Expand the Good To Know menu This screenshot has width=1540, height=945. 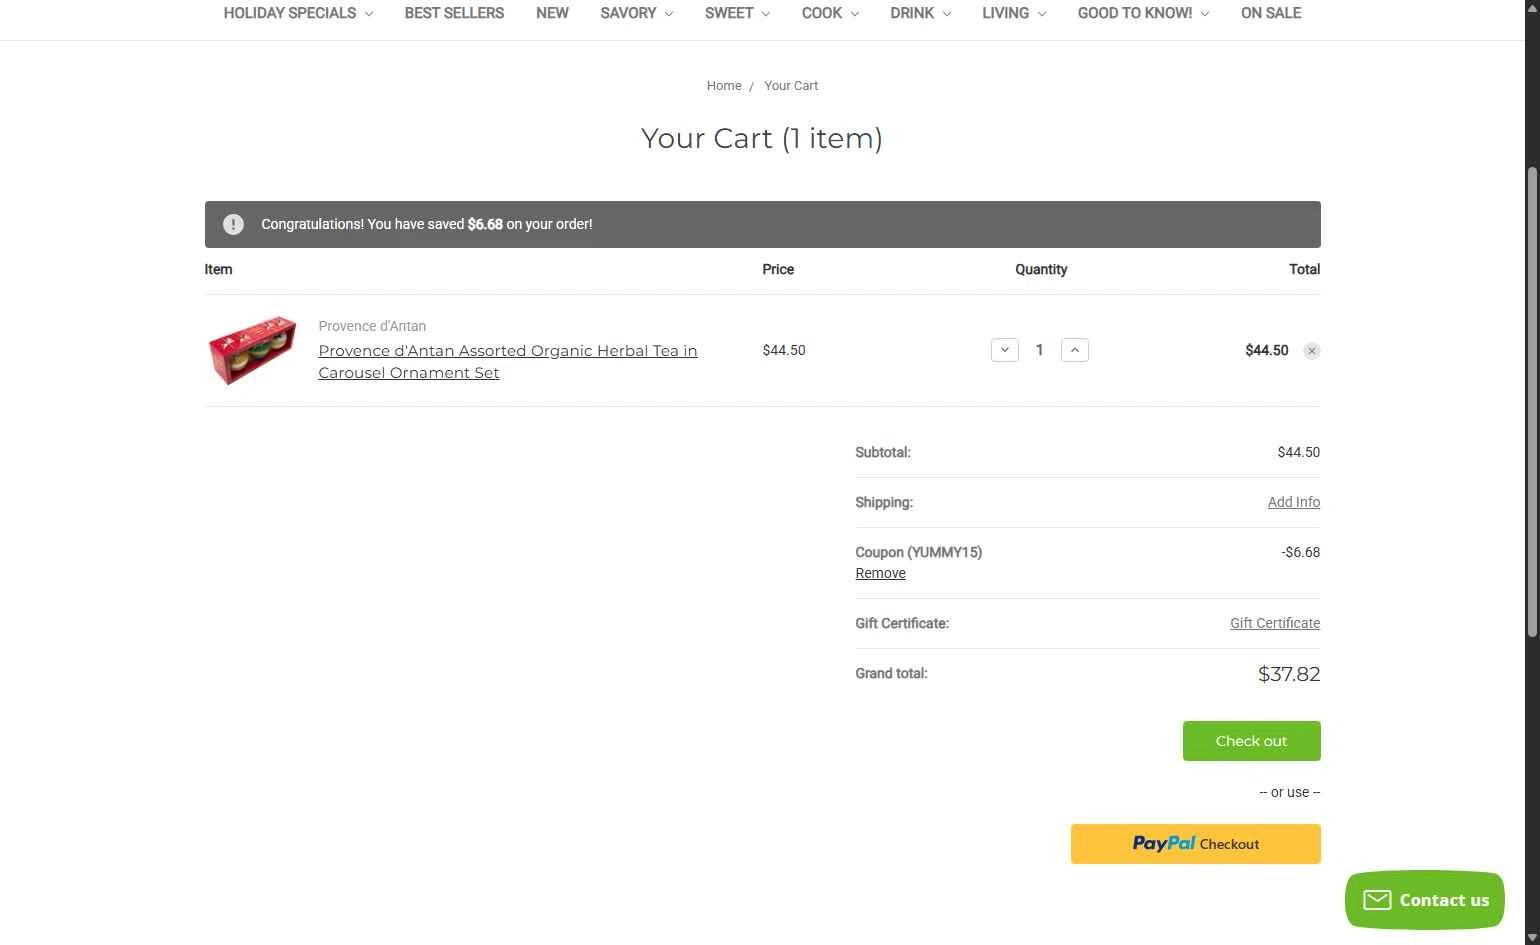click(1143, 13)
